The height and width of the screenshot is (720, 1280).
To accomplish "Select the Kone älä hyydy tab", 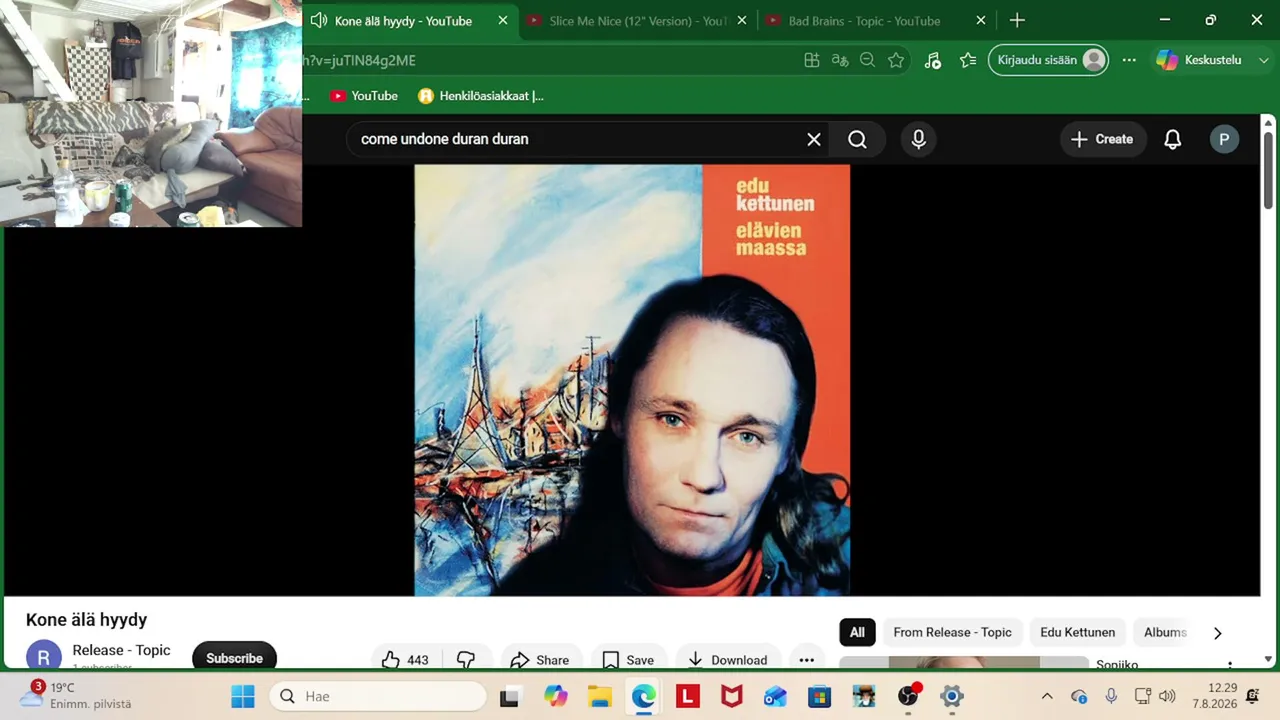I will [403, 20].
